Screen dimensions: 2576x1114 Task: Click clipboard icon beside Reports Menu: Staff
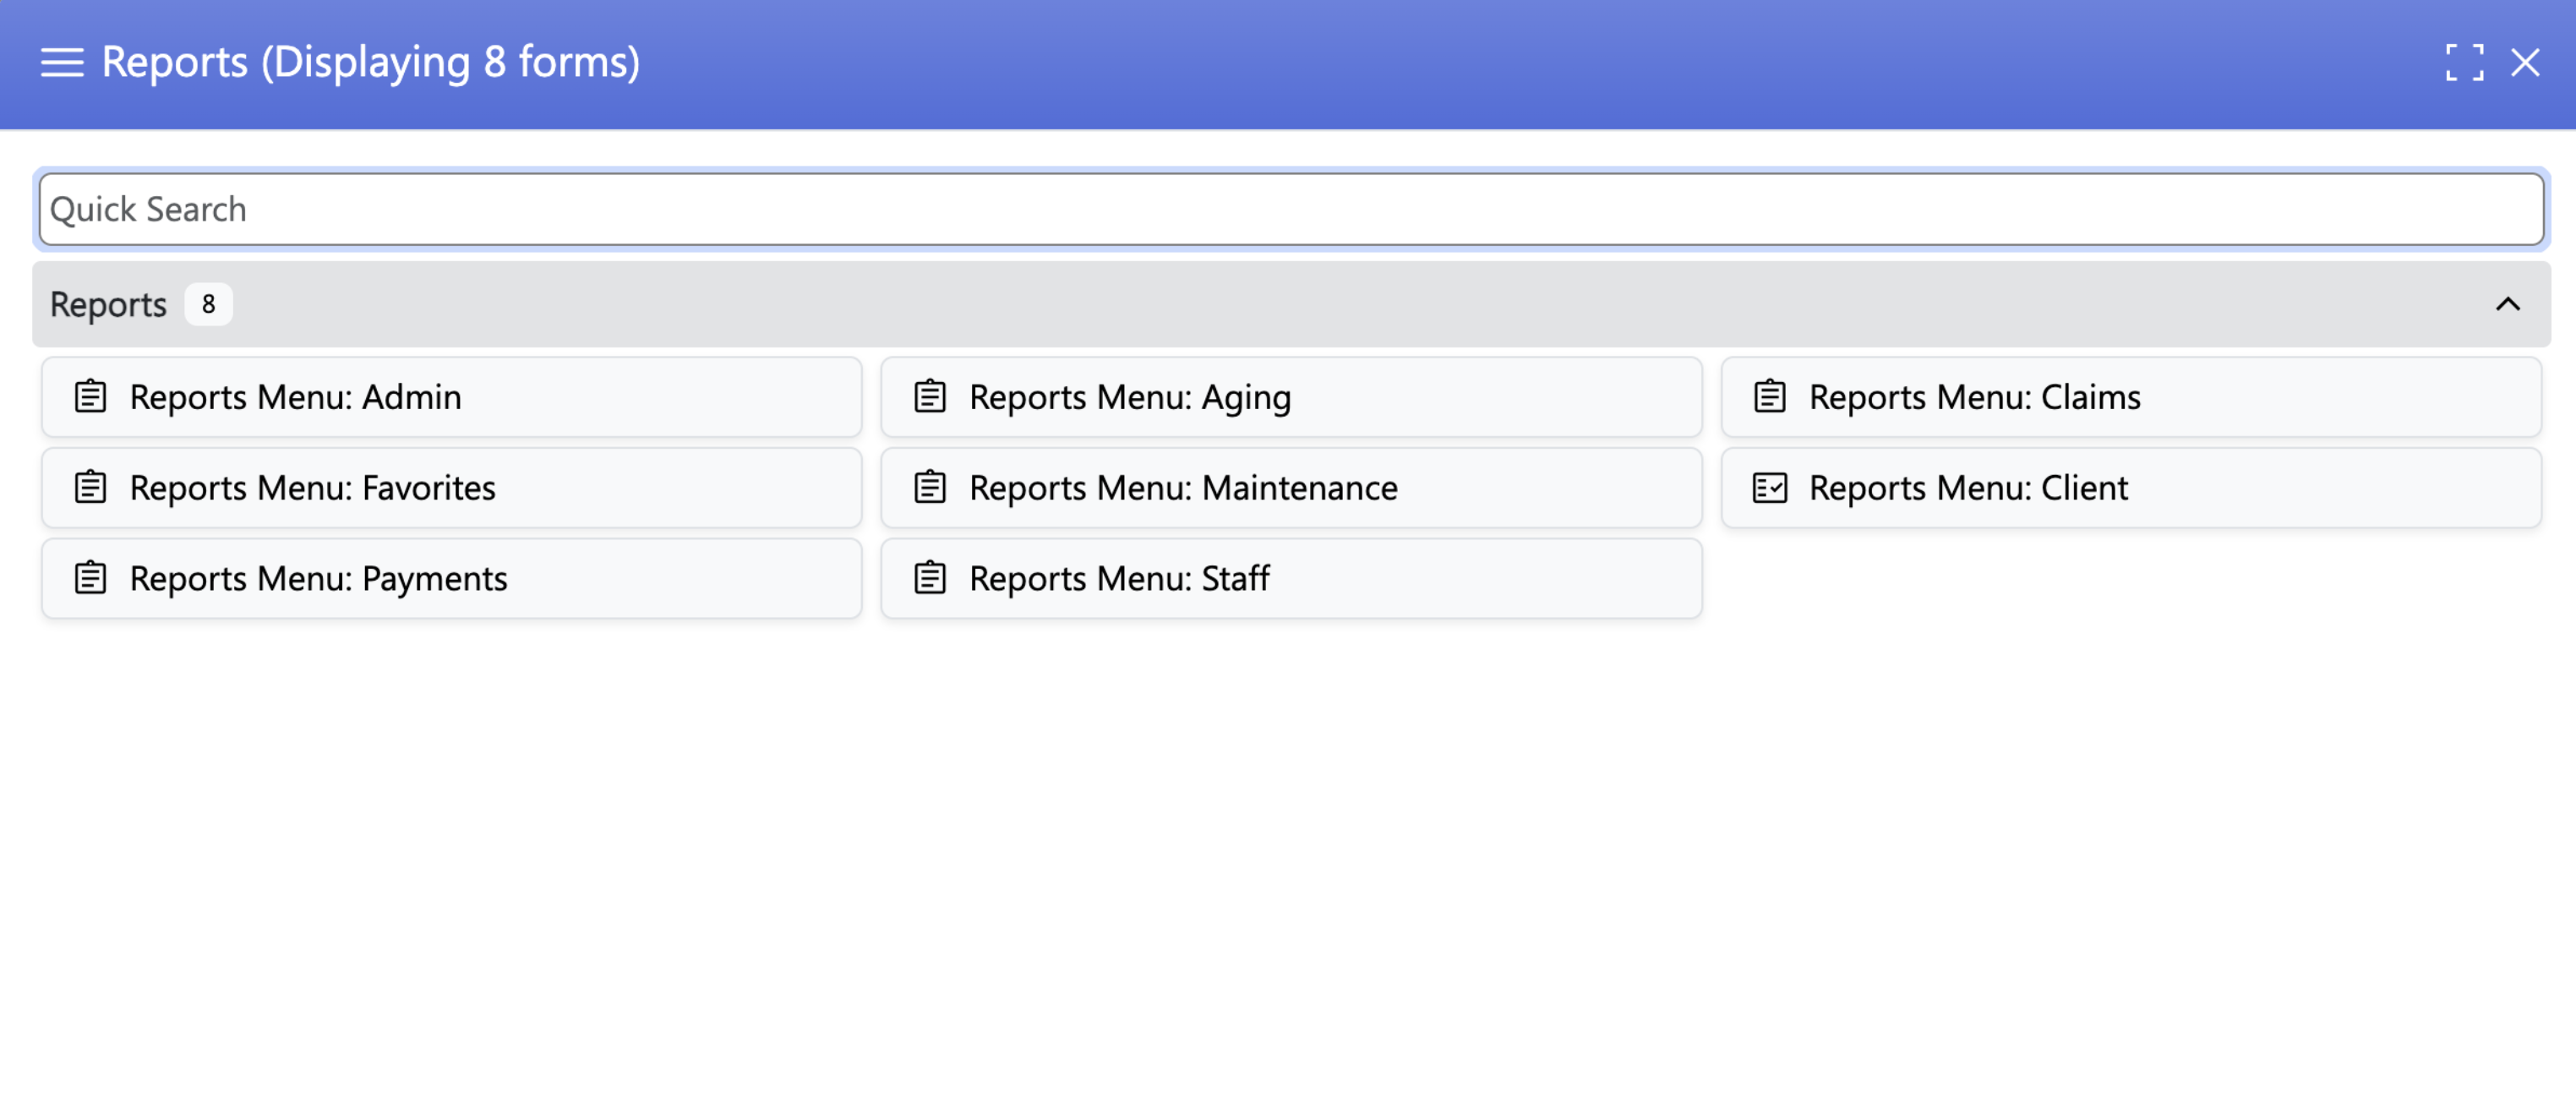(930, 579)
